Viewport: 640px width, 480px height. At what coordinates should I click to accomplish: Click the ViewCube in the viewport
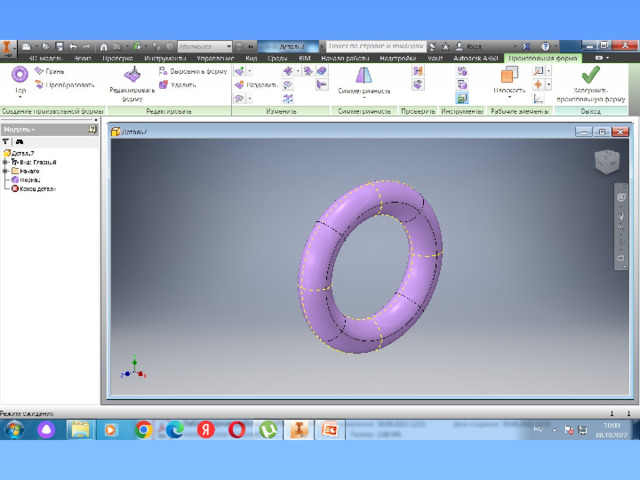point(607,162)
